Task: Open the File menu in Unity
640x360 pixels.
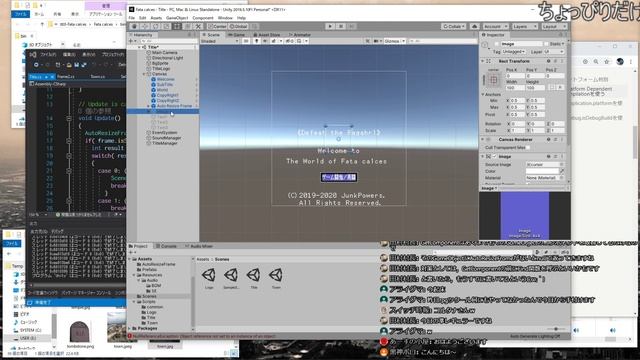Action: click(x=131, y=18)
